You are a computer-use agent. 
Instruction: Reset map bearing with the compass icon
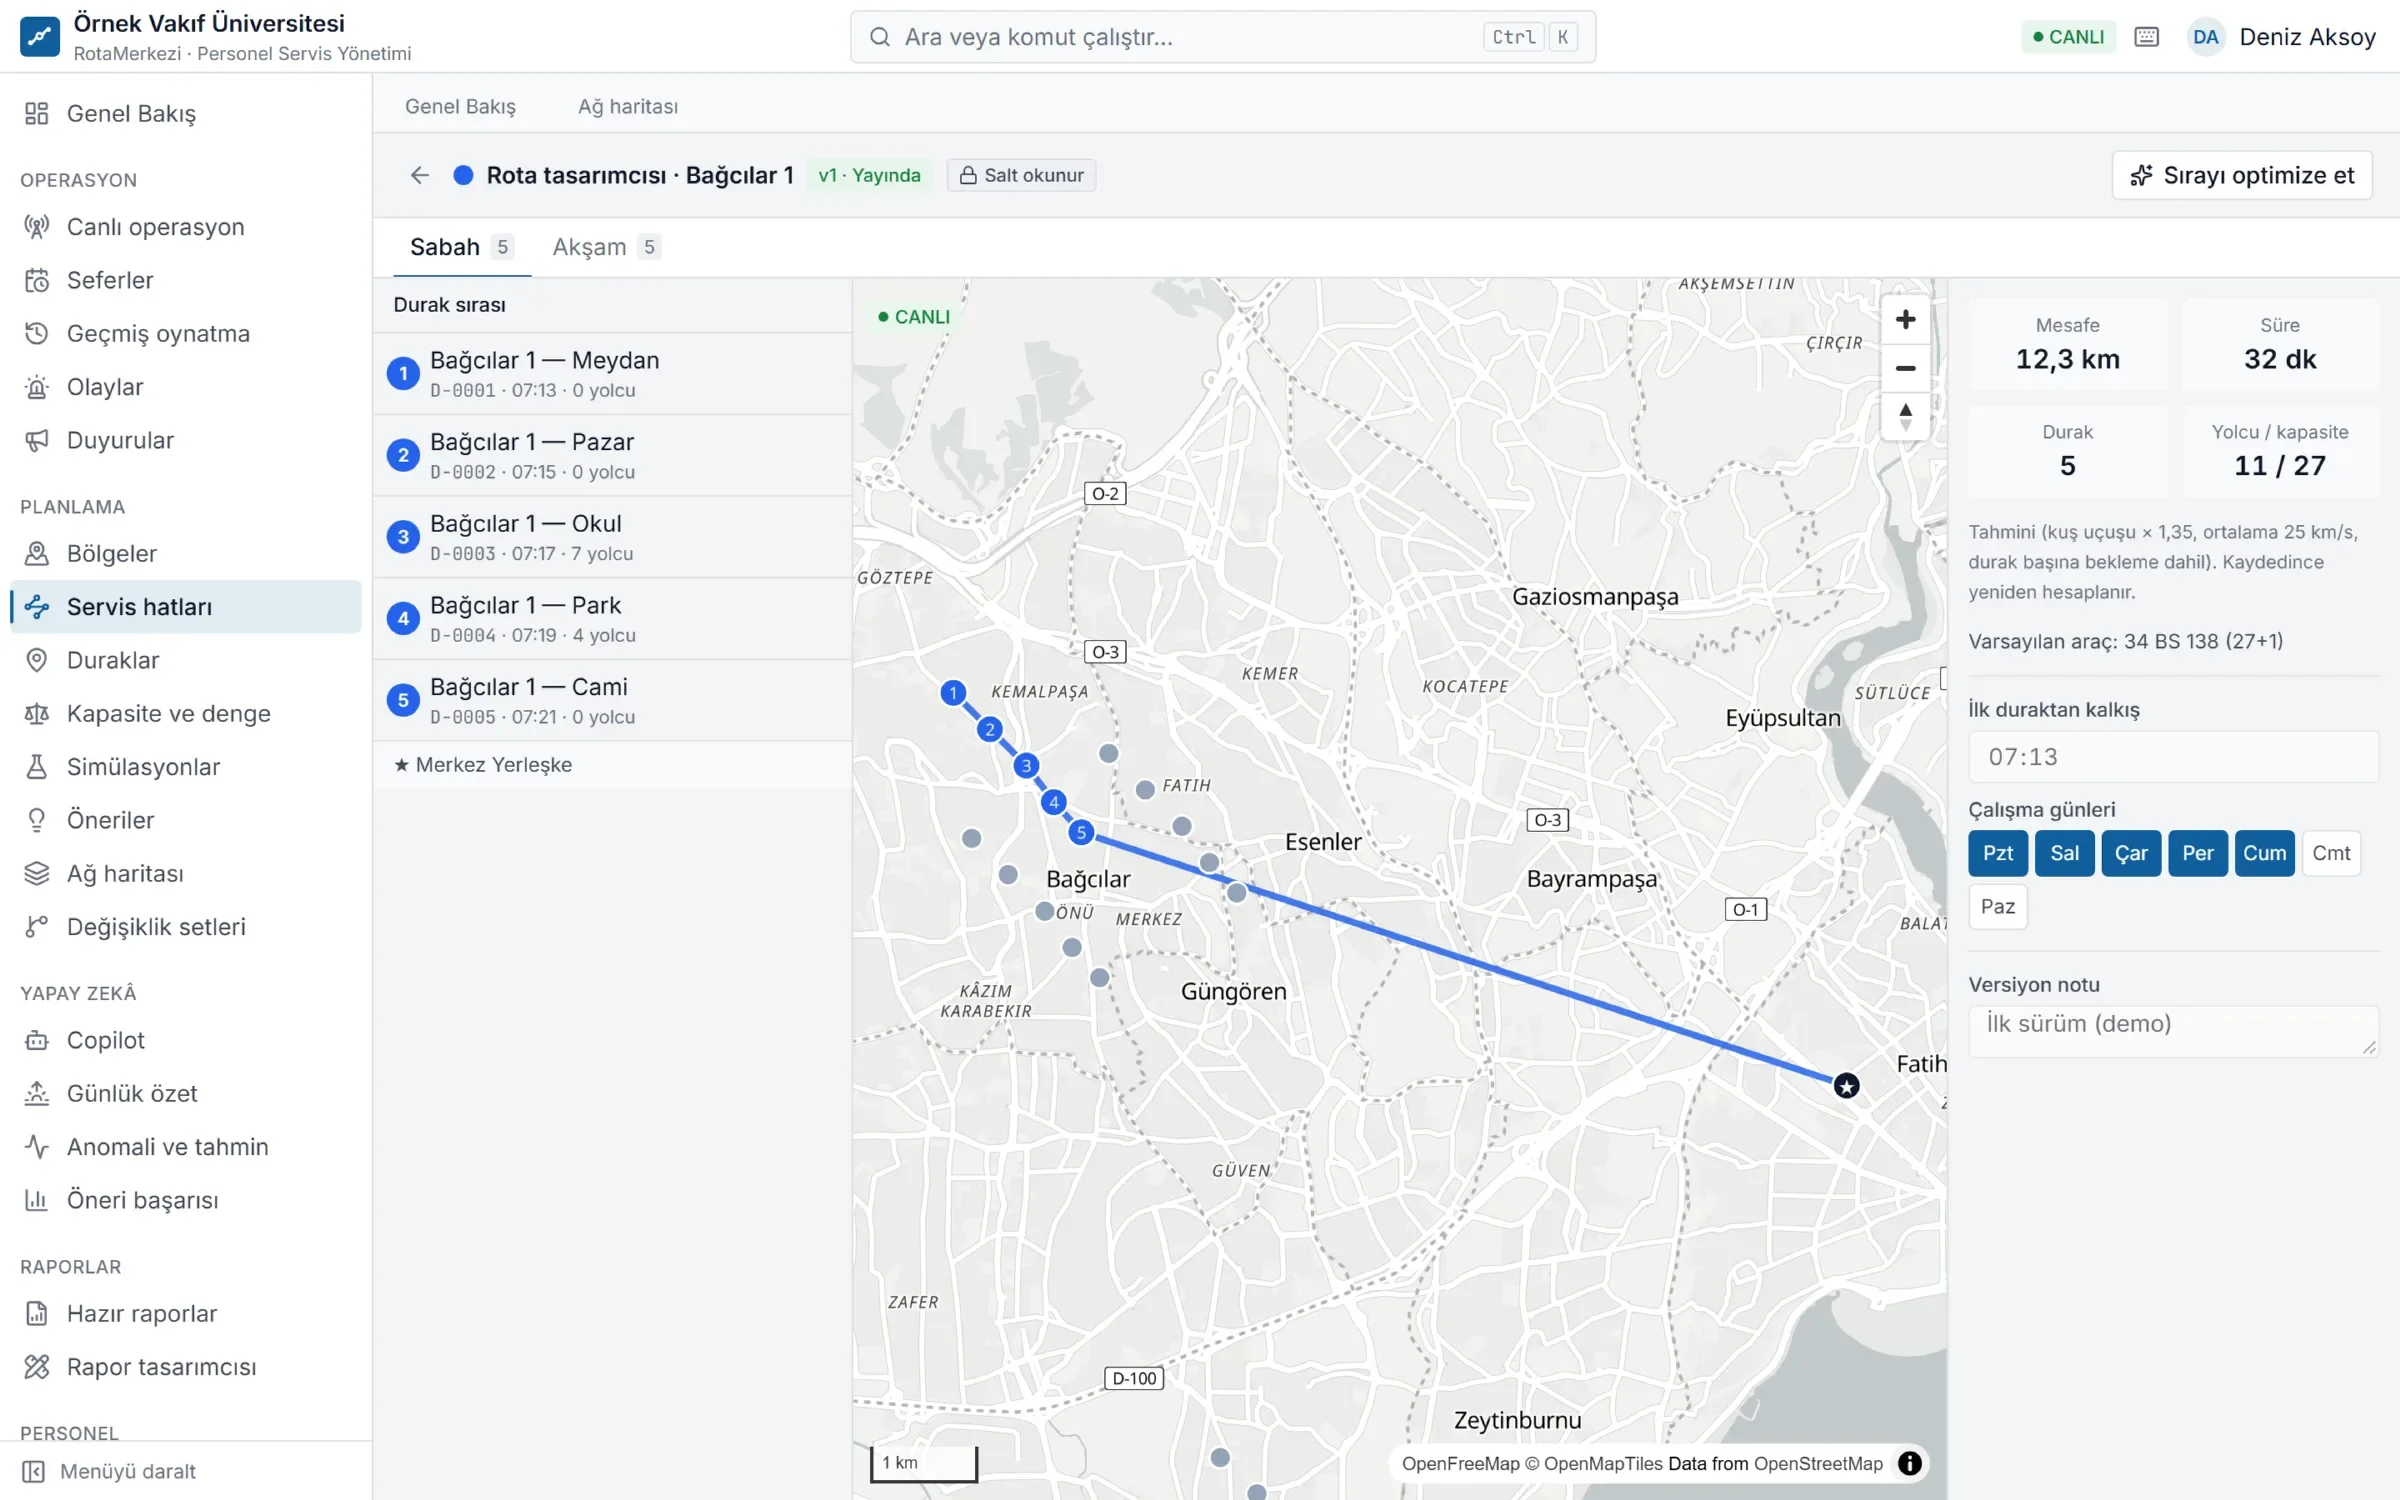[x=1905, y=416]
